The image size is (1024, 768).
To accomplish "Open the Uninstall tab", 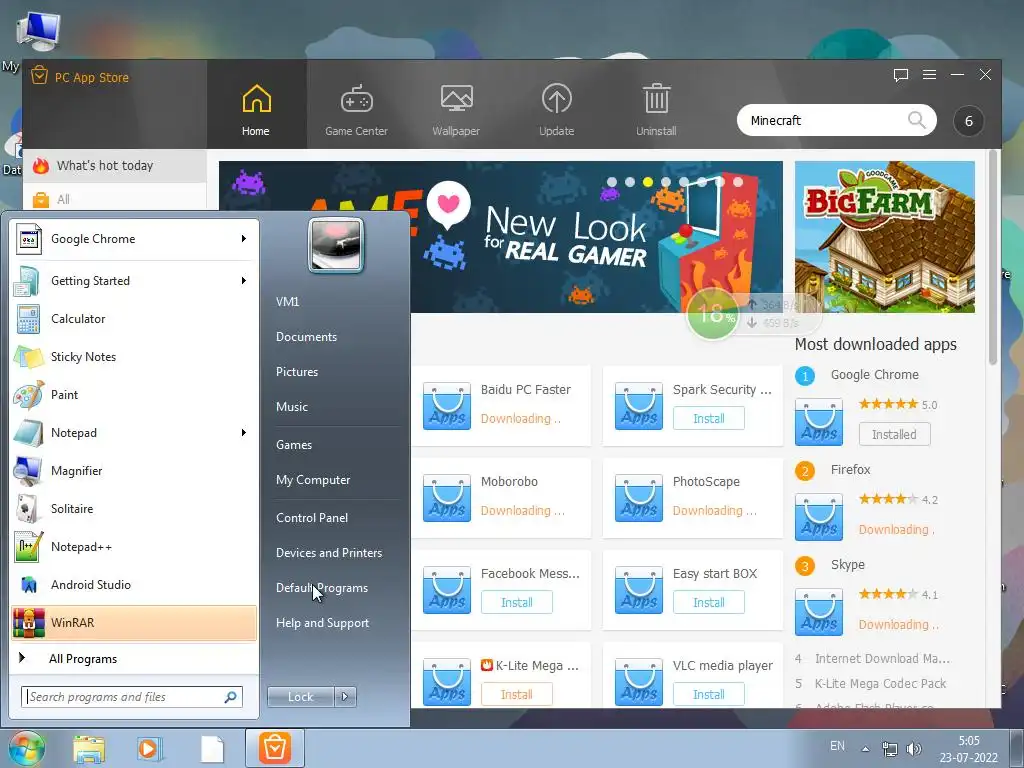I will point(656,110).
